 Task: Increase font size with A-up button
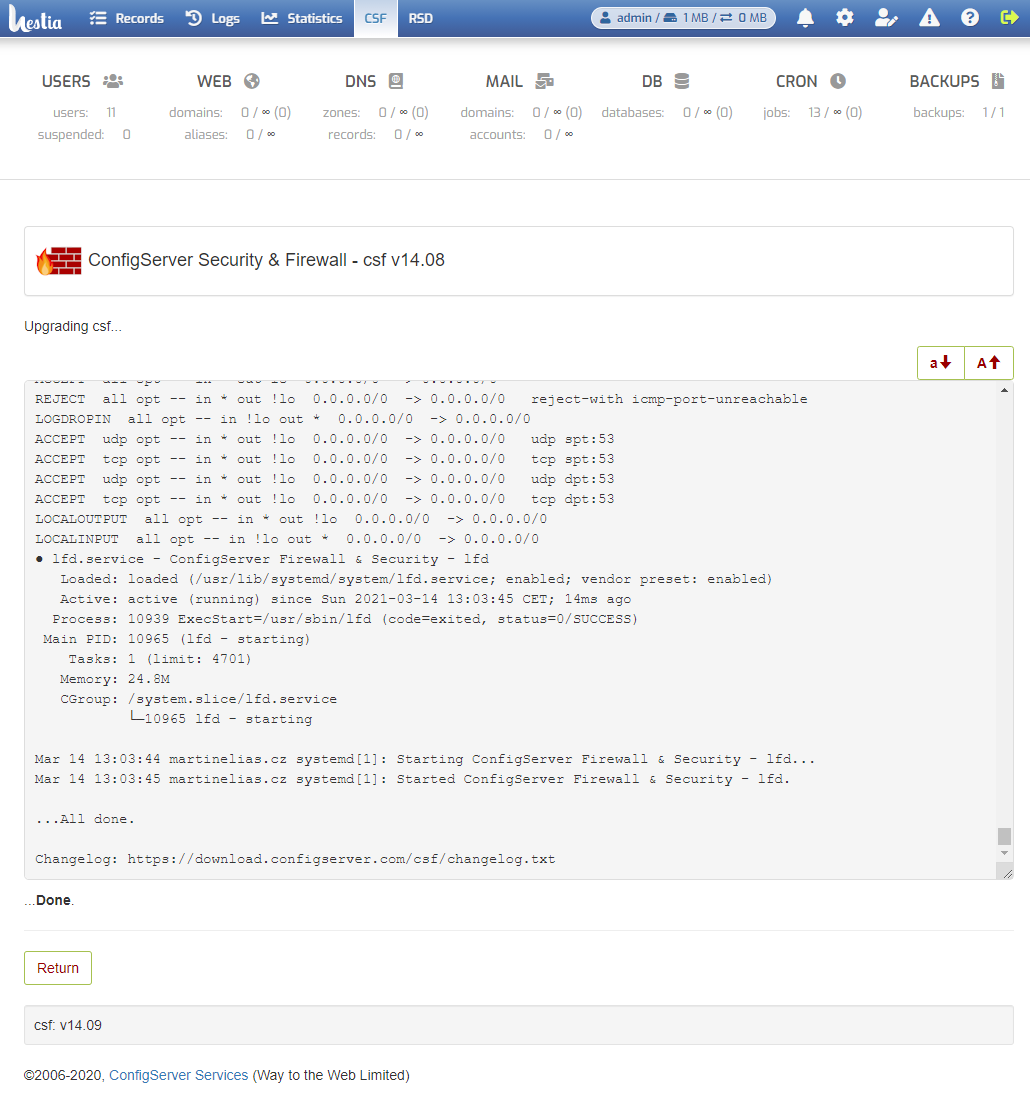(x=989, y=362)
